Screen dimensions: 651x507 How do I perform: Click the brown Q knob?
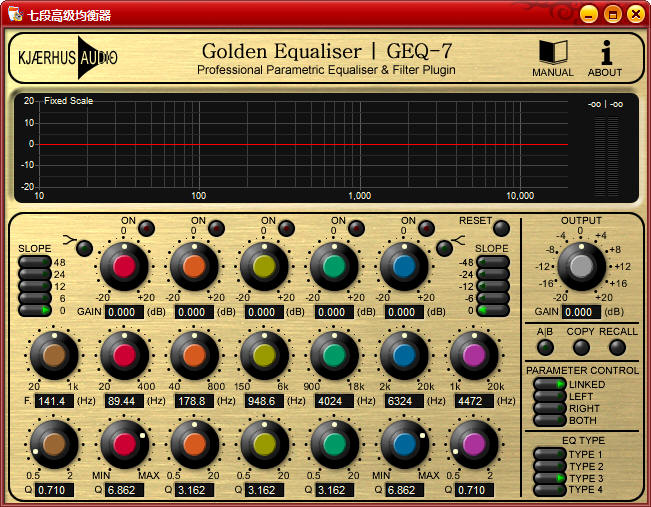[x=54, y=444]
